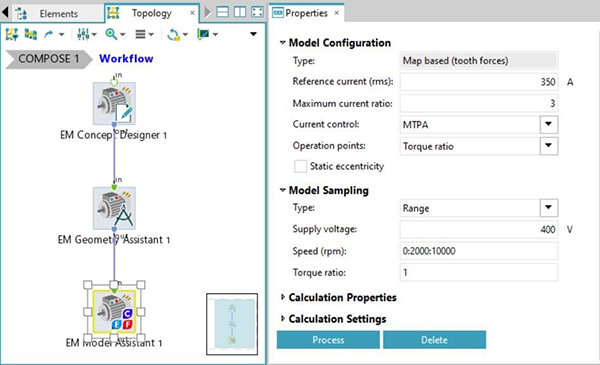Click the Operation points label

[x=329, y=146]
